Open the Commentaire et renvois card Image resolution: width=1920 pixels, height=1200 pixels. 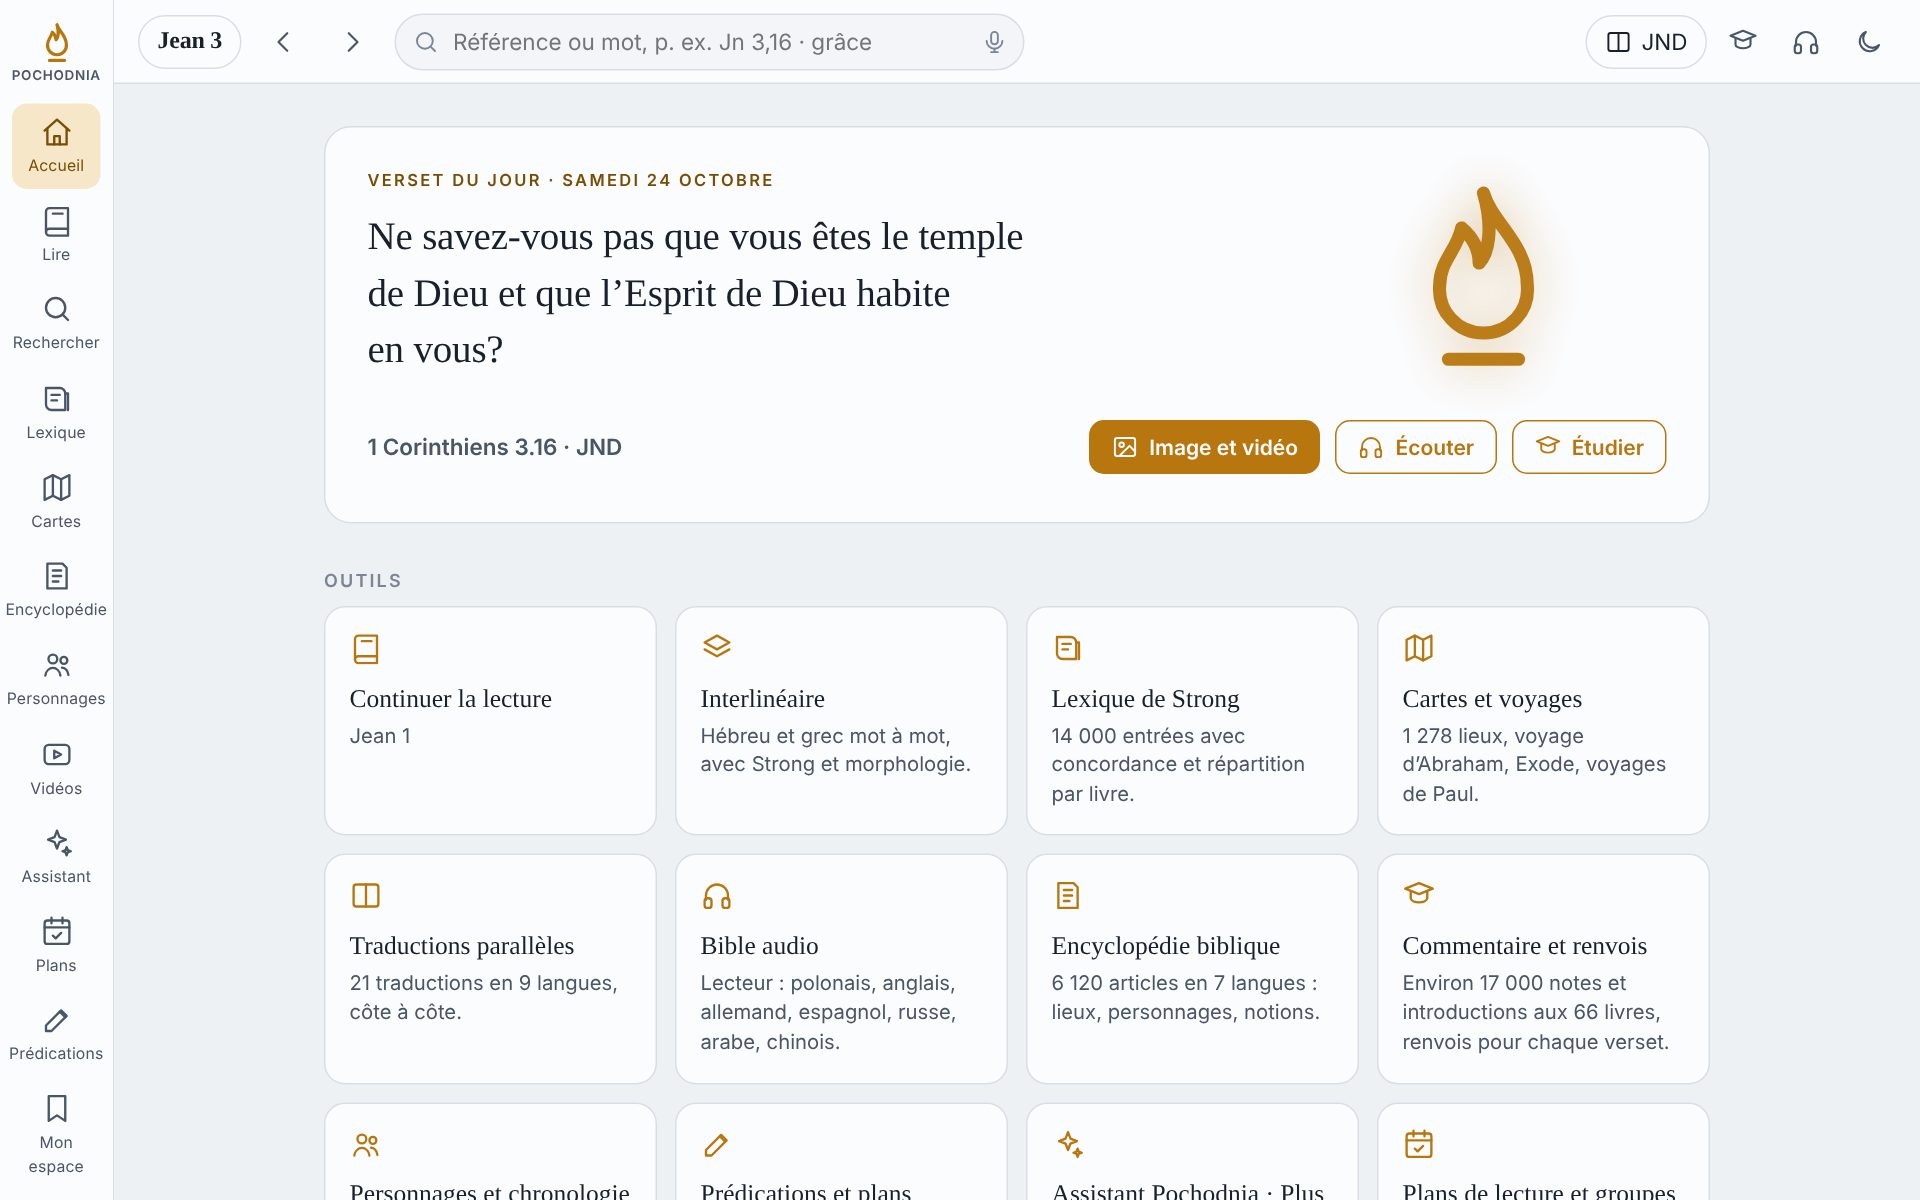click(x=1543, y=969)
